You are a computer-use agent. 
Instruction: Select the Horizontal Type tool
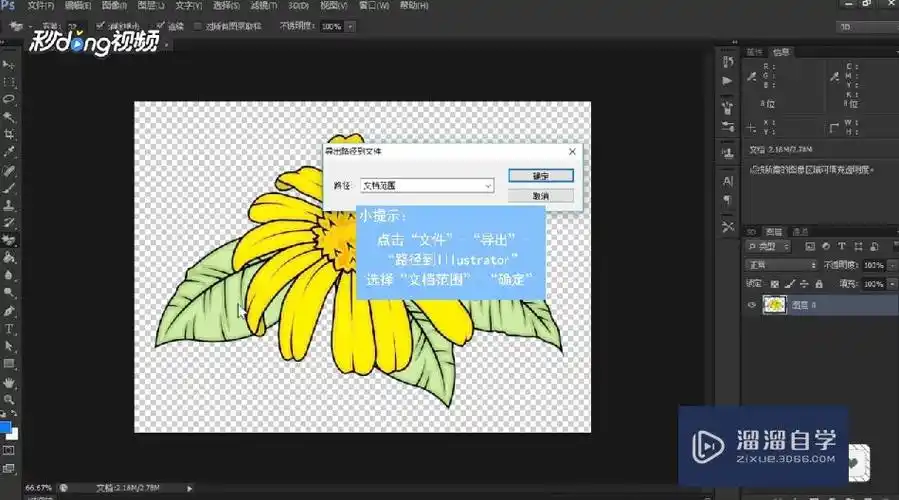tap(9, 328)
